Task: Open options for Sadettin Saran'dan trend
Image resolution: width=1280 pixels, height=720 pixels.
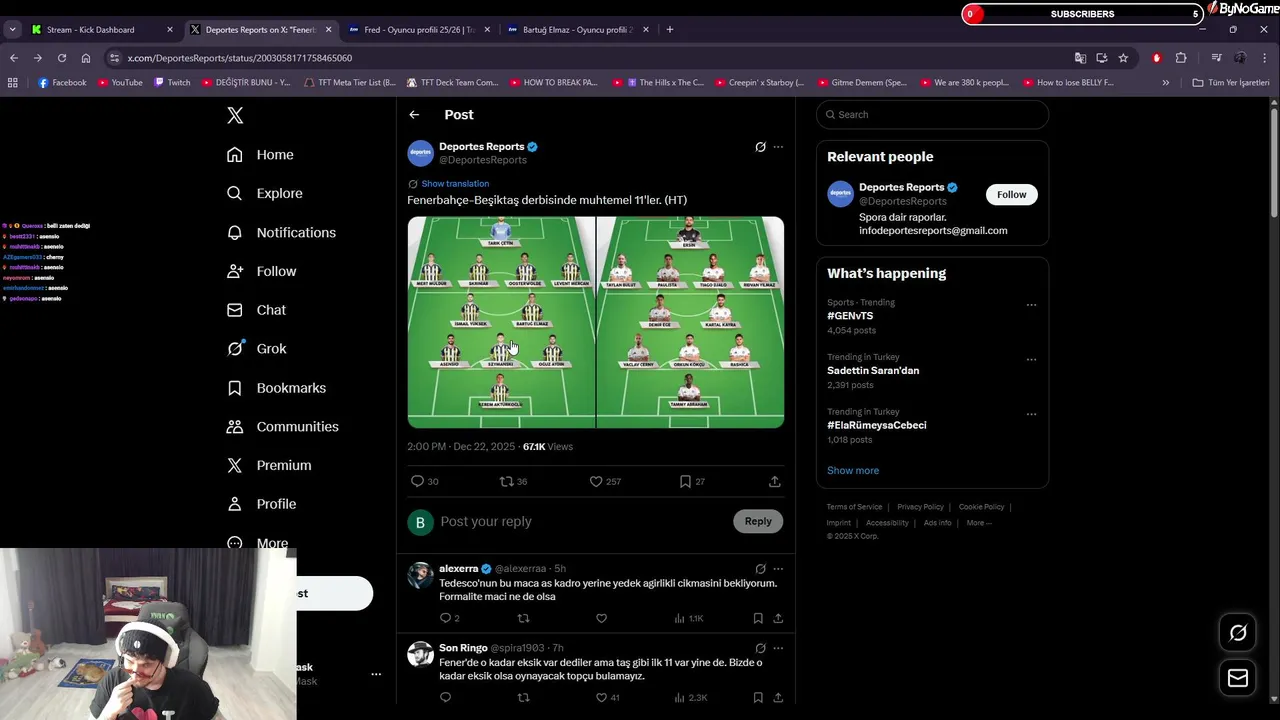Action: tap(1031, 360)
